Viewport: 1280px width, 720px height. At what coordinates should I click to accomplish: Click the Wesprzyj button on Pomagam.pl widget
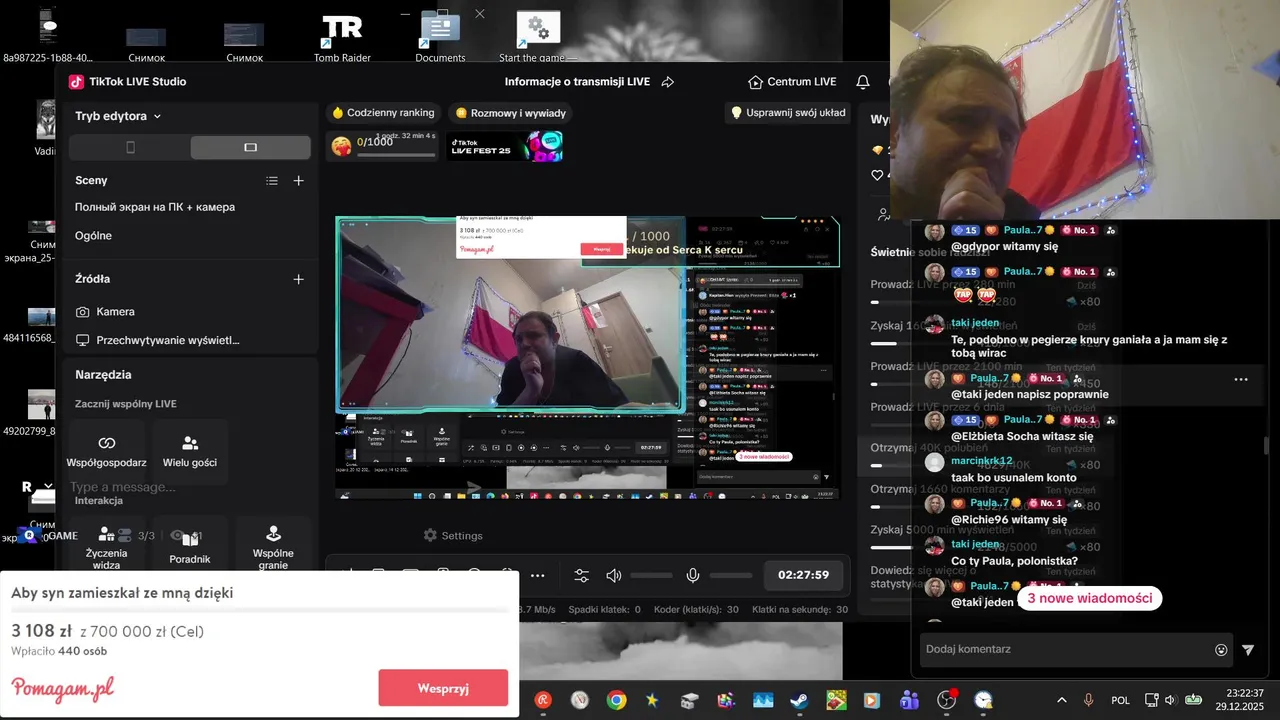(x=443, y=688)
